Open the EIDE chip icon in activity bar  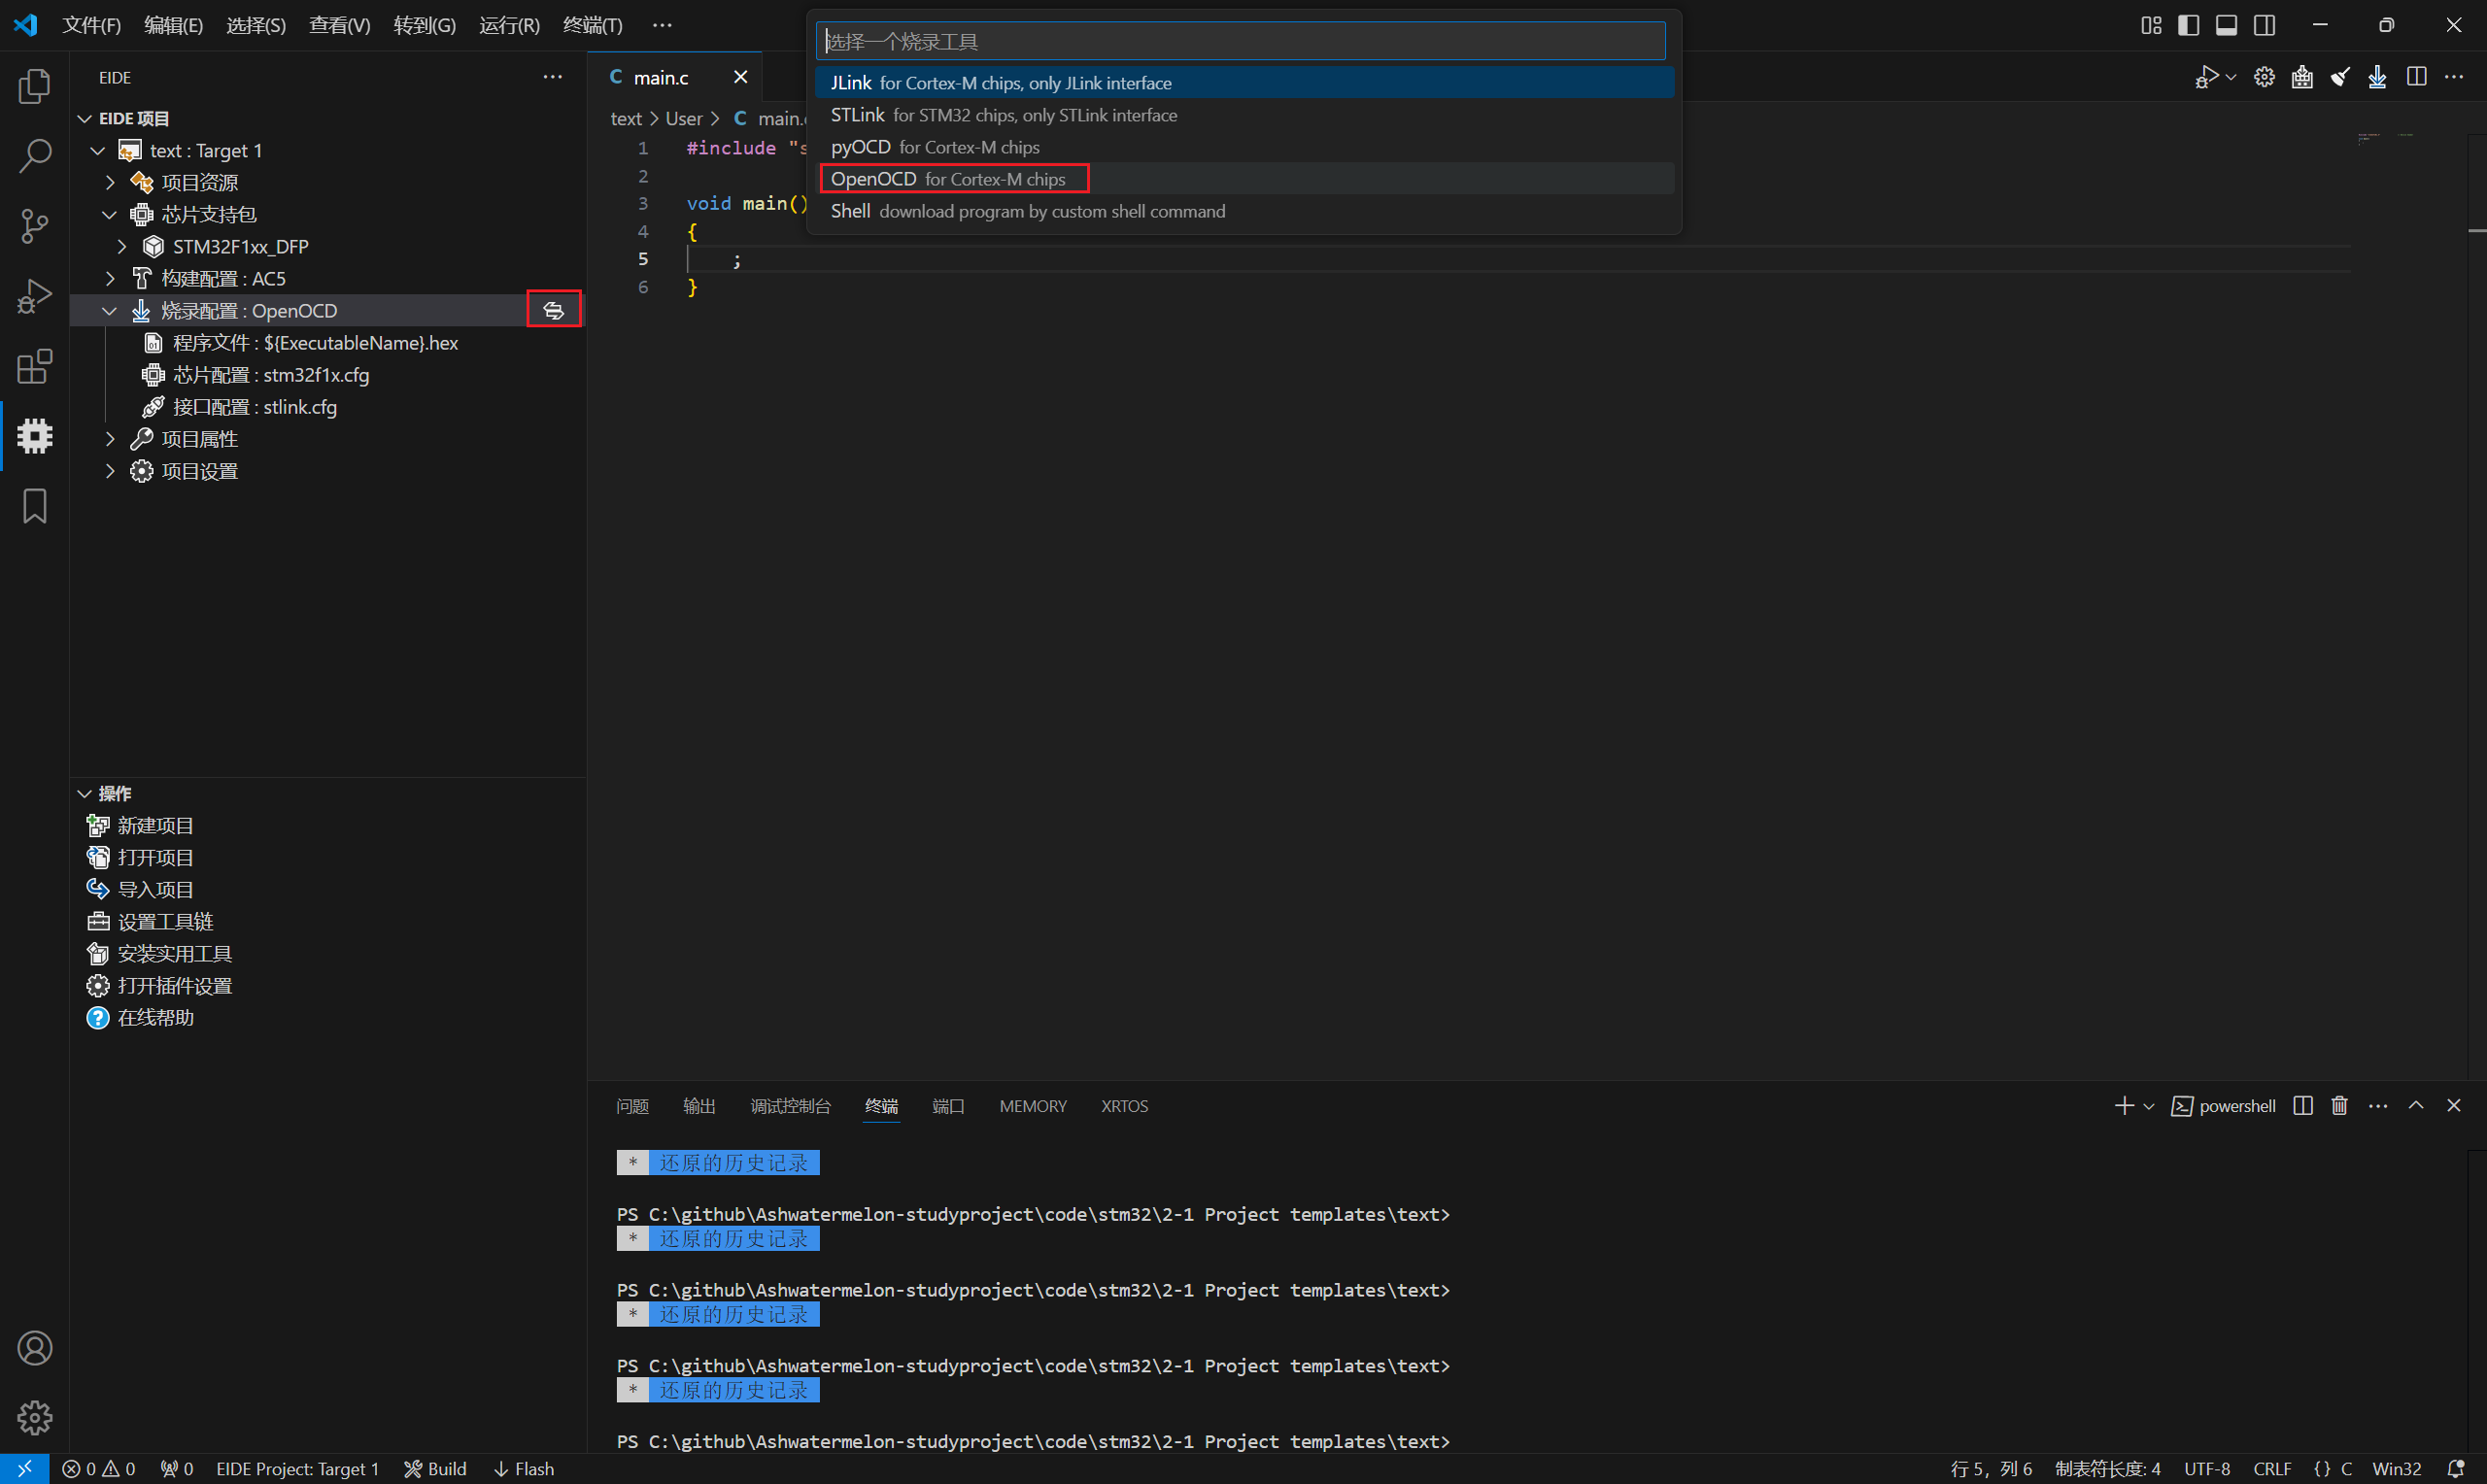[x=35, y=436]
